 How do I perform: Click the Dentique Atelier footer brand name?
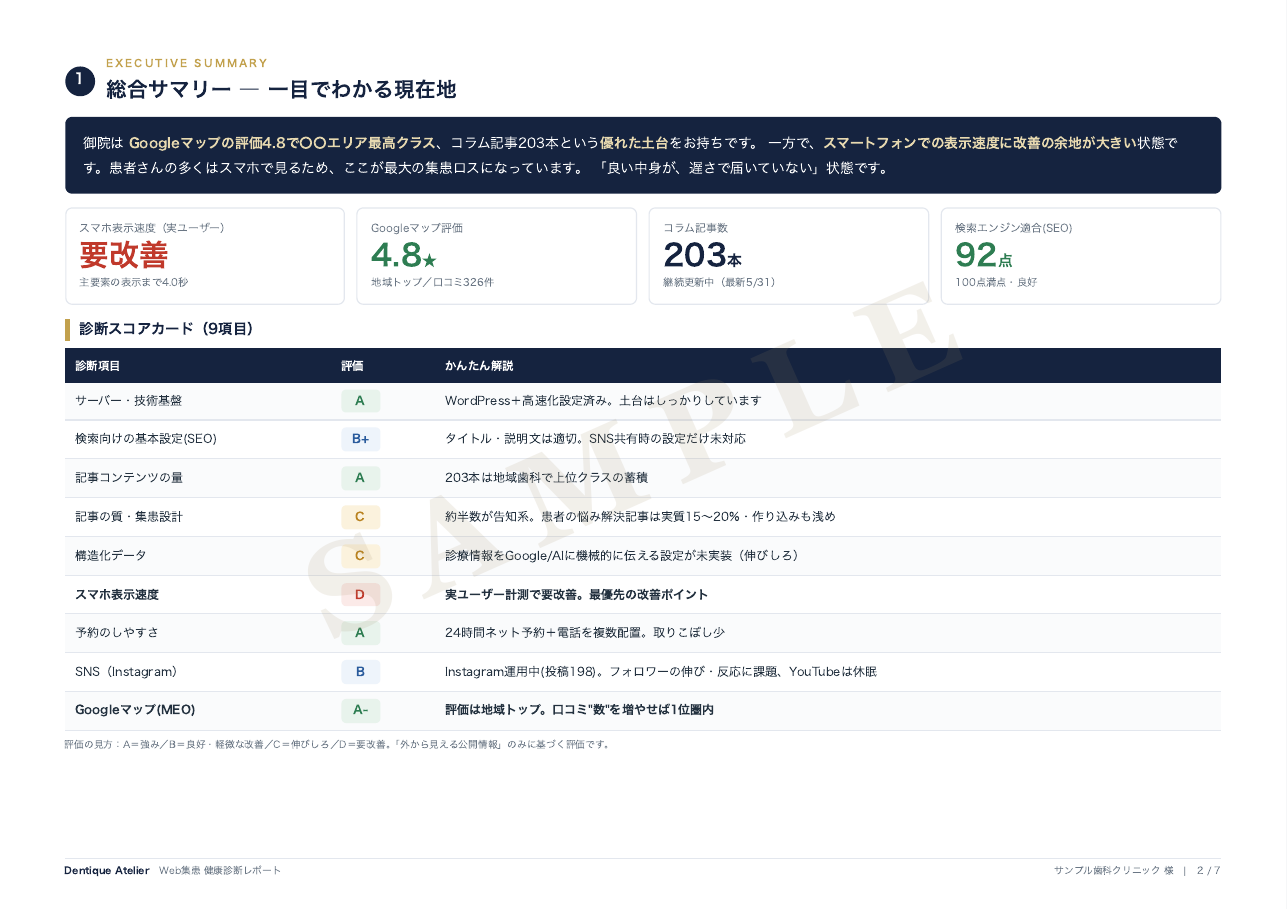(x=107, y=871)
